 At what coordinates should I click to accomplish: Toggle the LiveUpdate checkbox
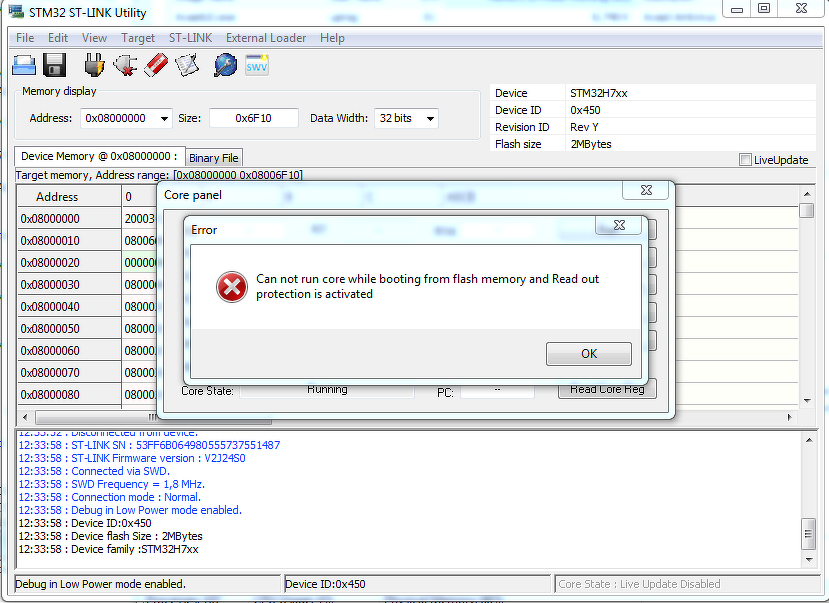[745, 160]
